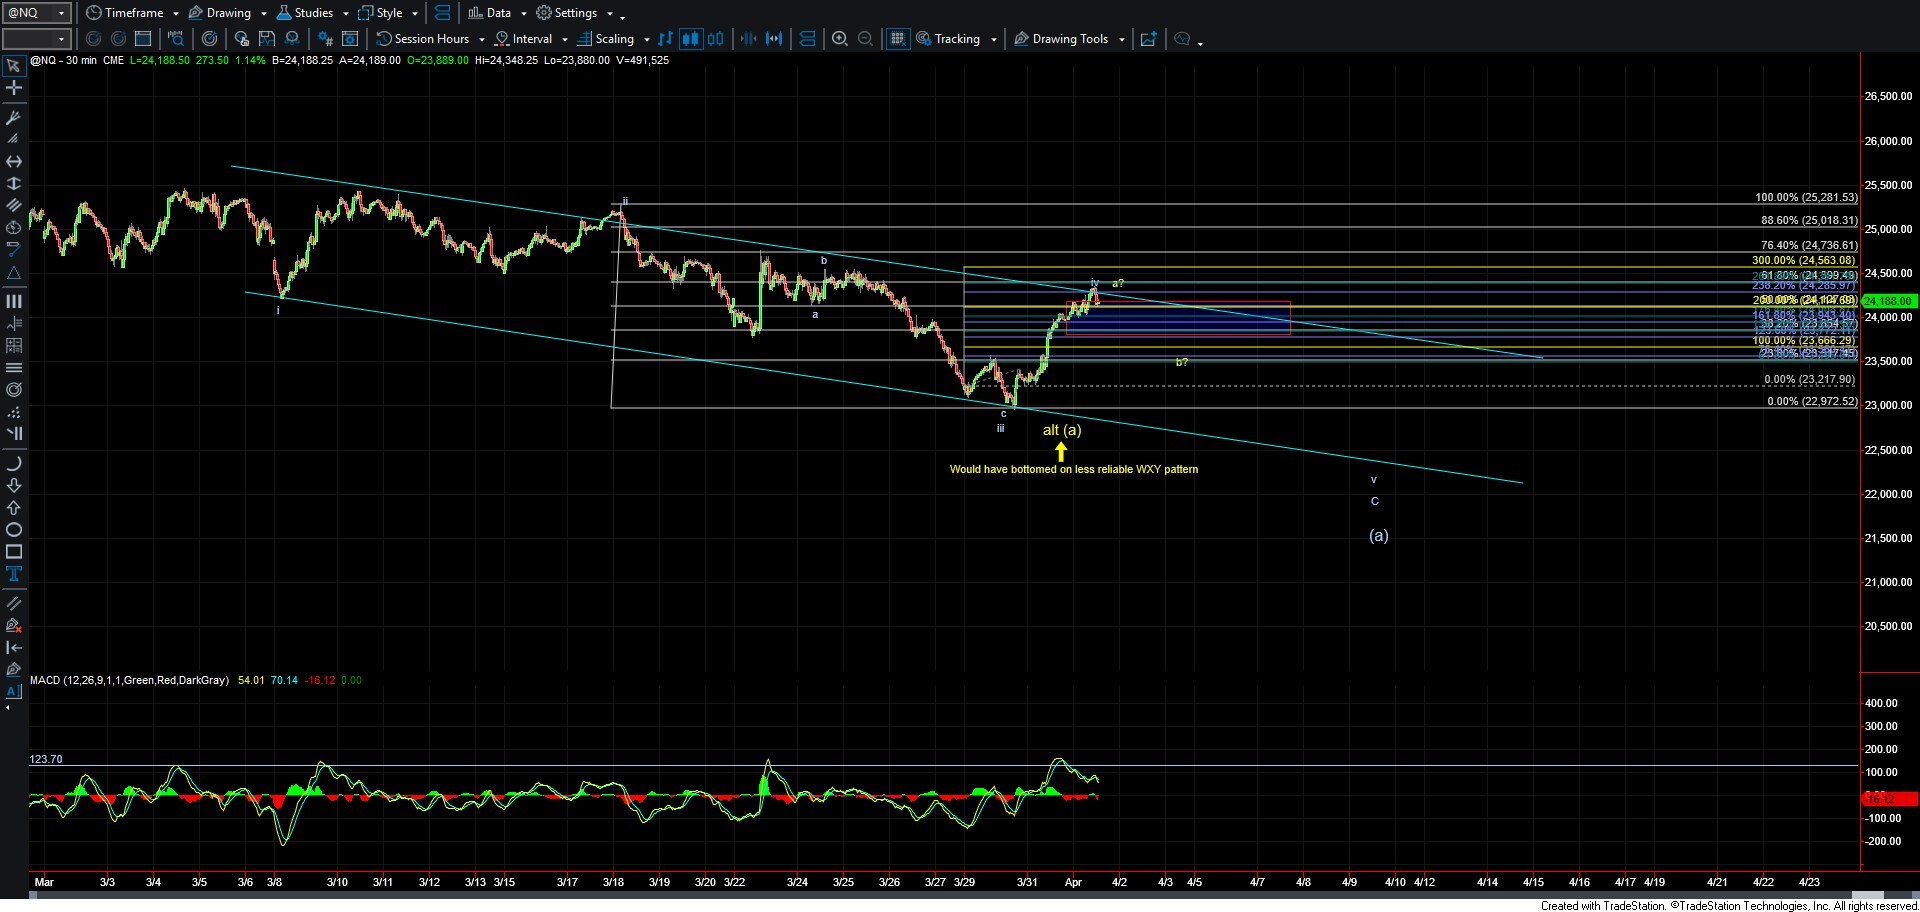
Task: Toggle the chart grid display button
Action: click(x=897, y=39)
